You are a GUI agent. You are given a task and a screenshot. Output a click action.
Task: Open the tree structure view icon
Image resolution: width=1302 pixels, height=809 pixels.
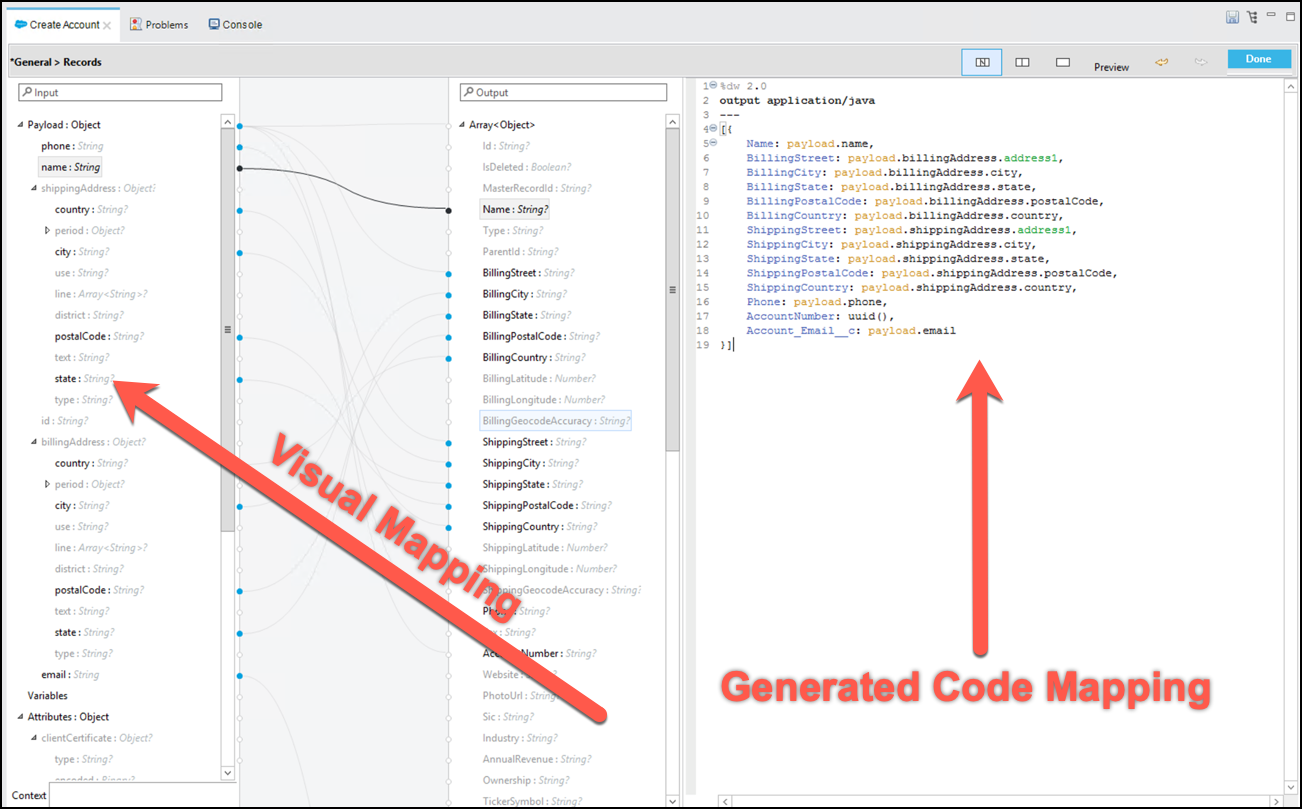pos(1252,17)
